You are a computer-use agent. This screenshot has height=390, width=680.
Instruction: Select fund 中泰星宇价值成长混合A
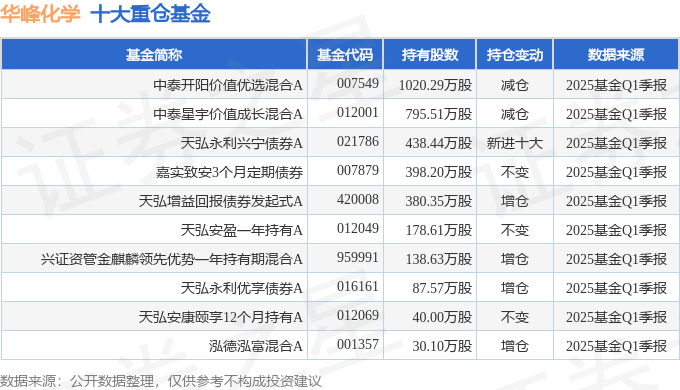(228, 114)
